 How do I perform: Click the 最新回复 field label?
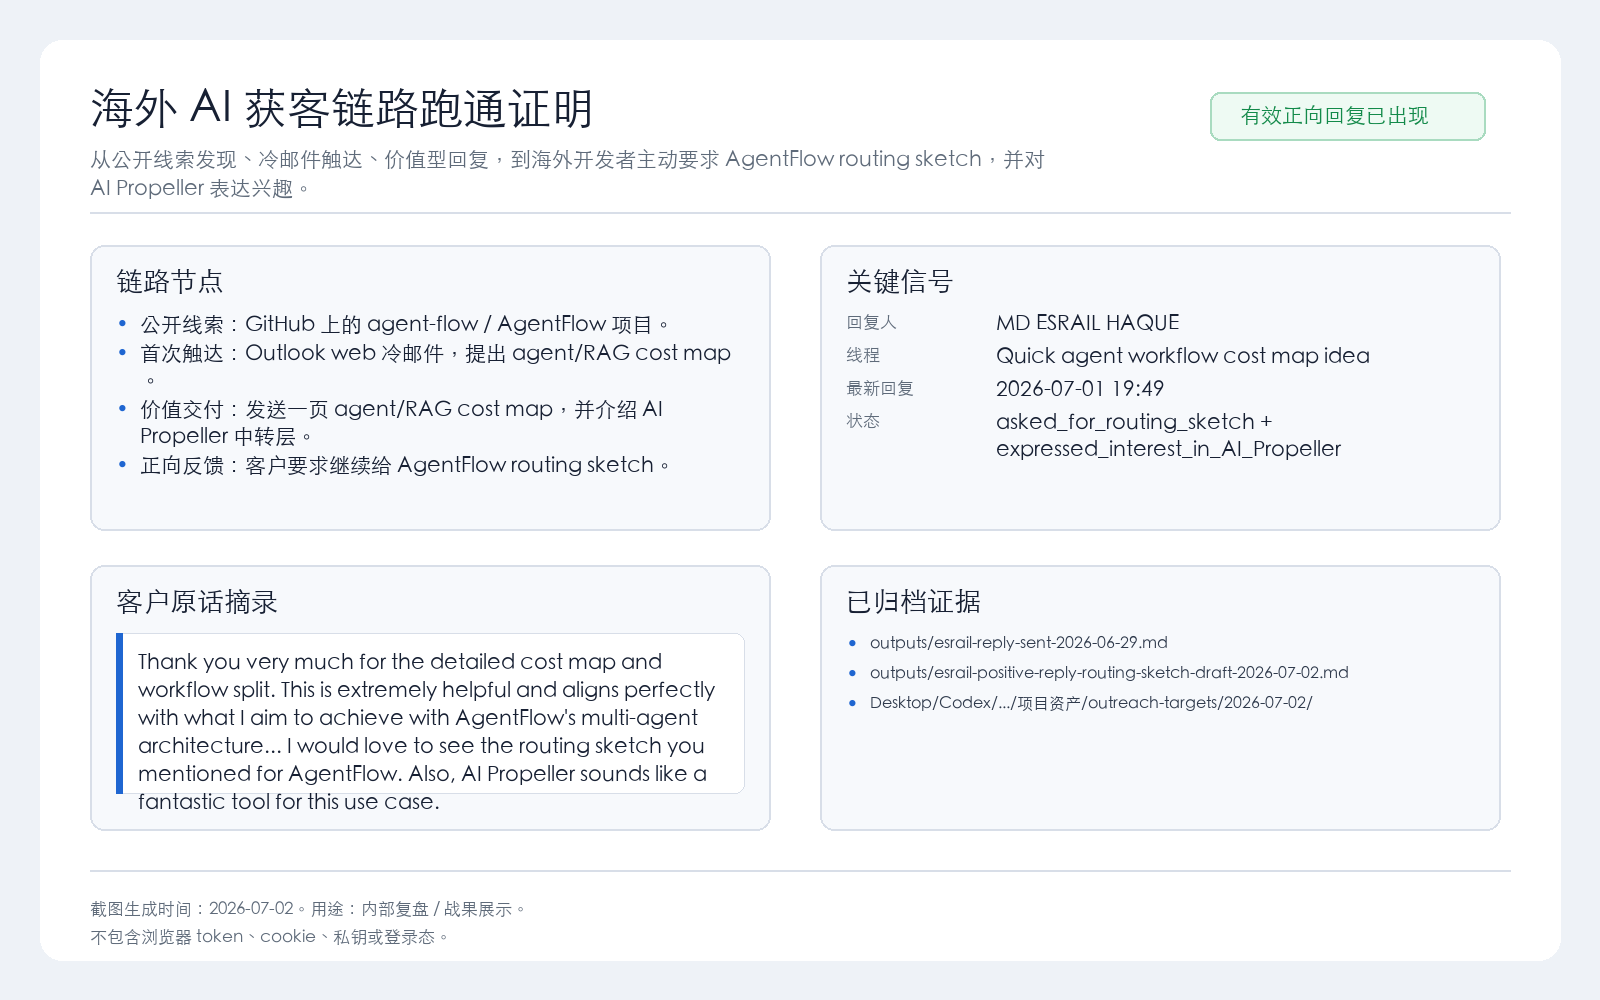click(x=880, y=388)
